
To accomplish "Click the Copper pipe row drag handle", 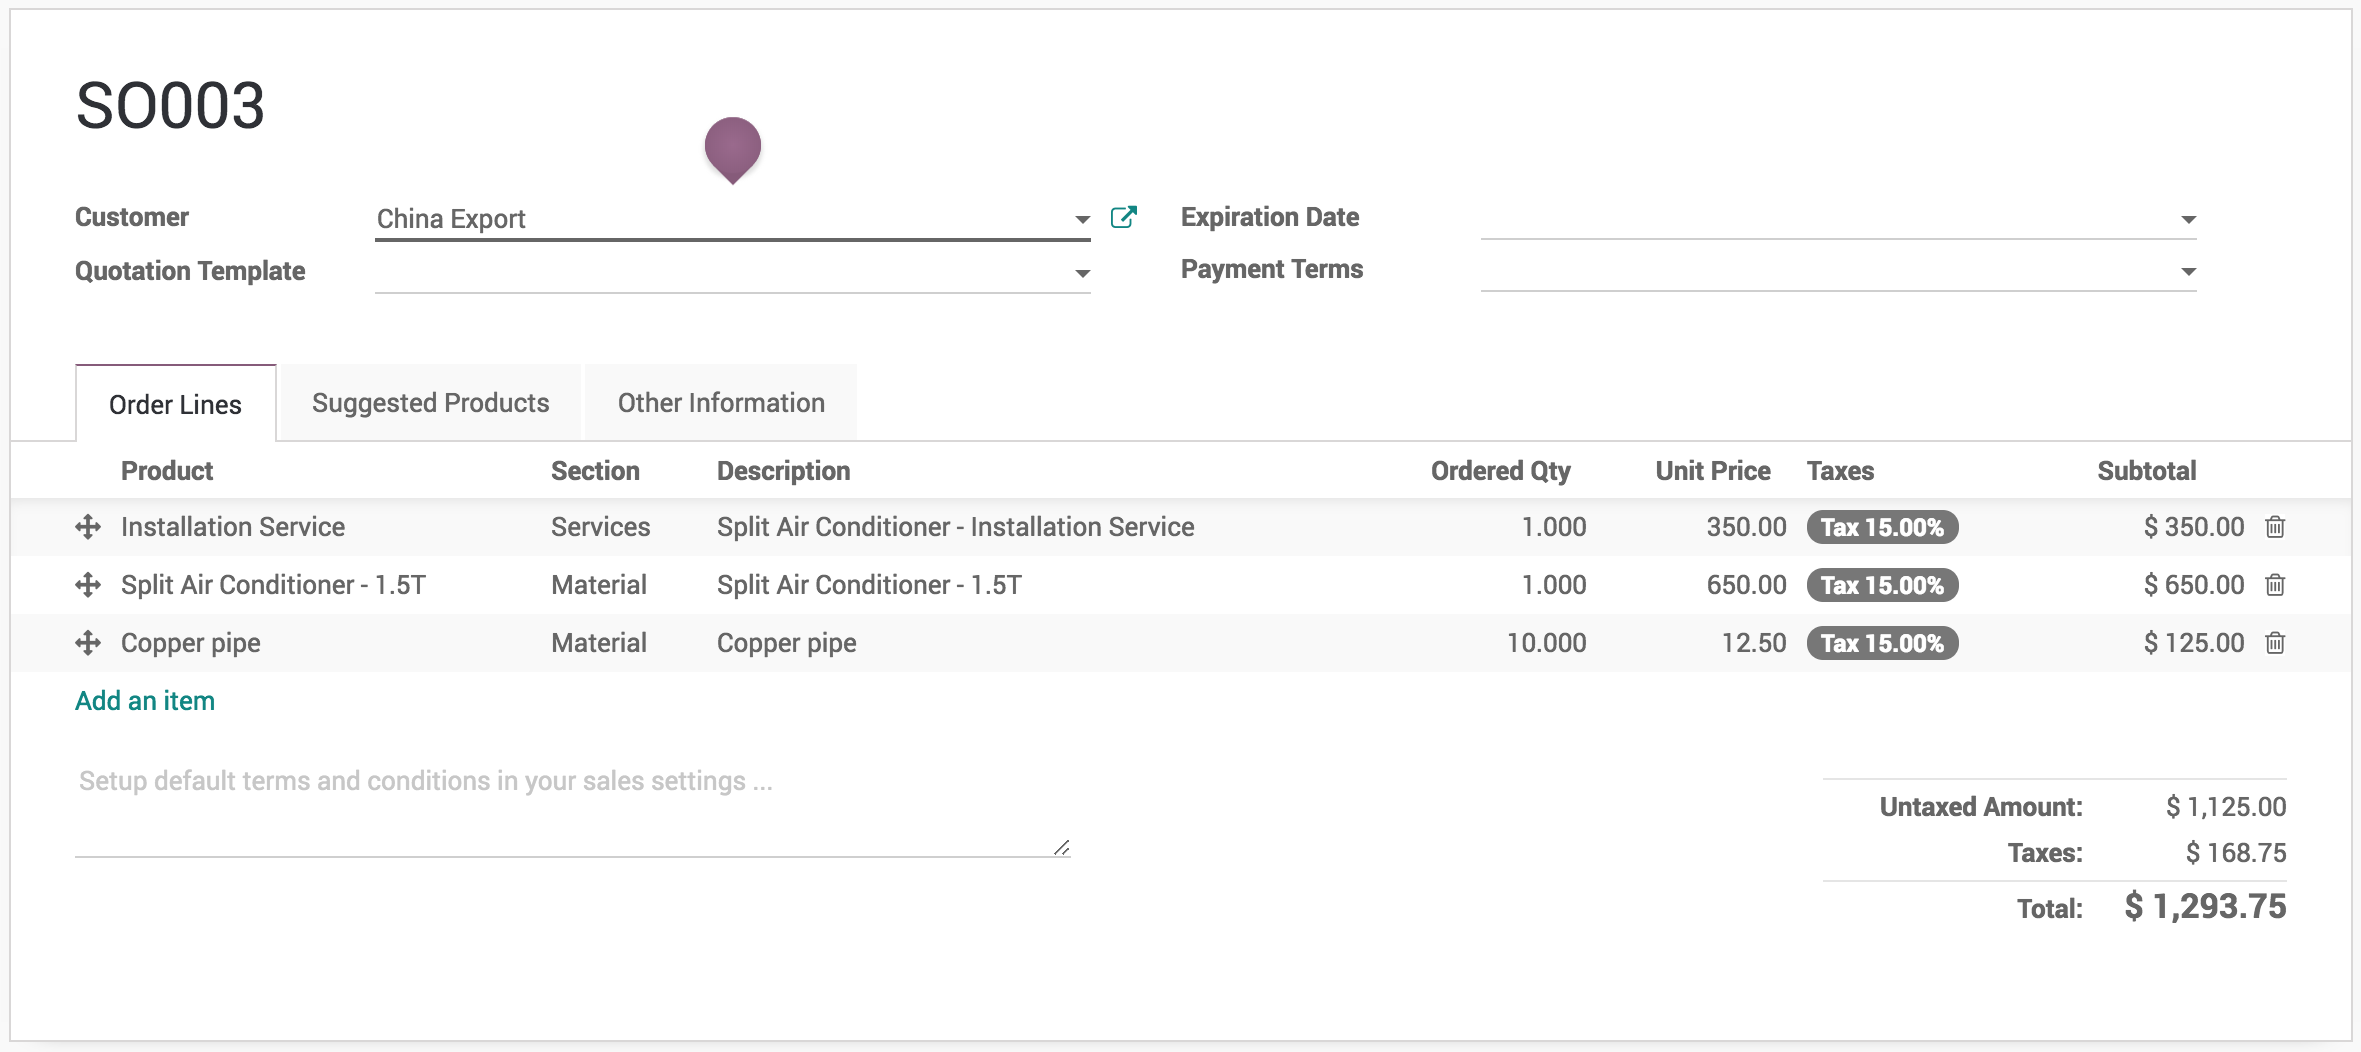I will click(x=88, y=643).
